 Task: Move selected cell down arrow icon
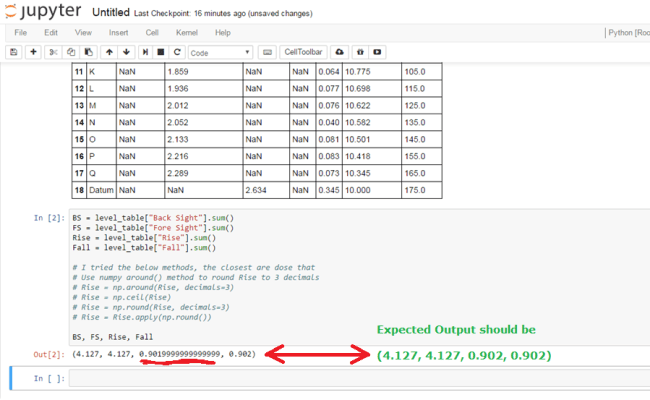pyautogui.click(x=126, y=52)
